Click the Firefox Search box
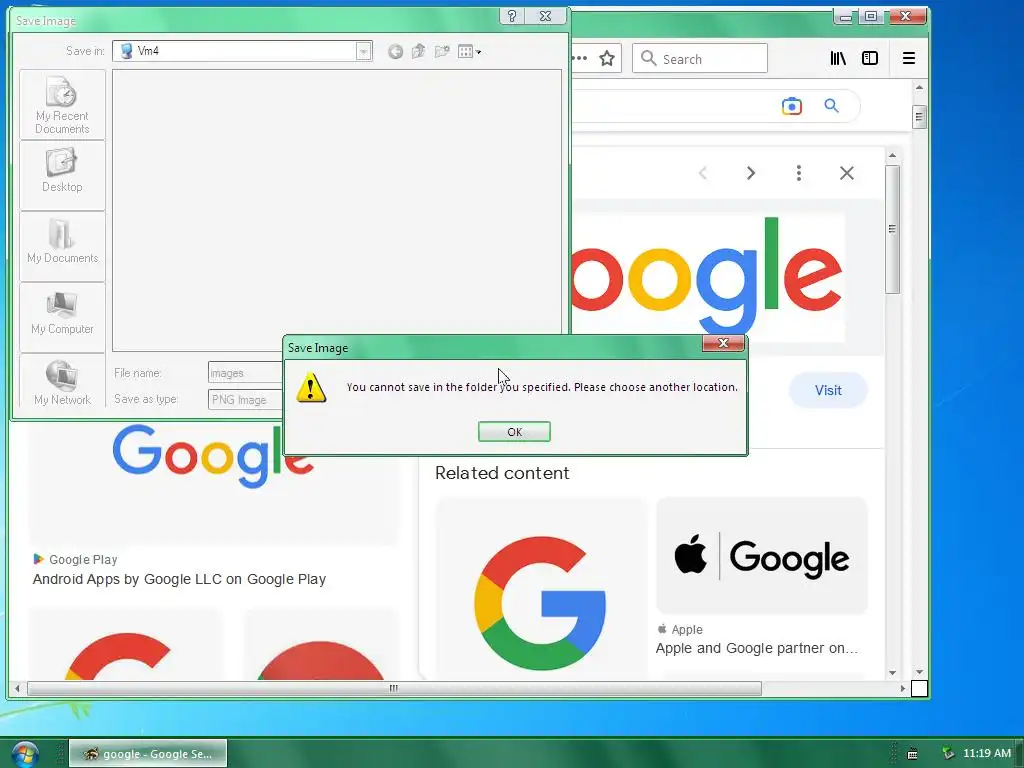The height and width of the screenshot is (768, 1024). coord(699,58)
